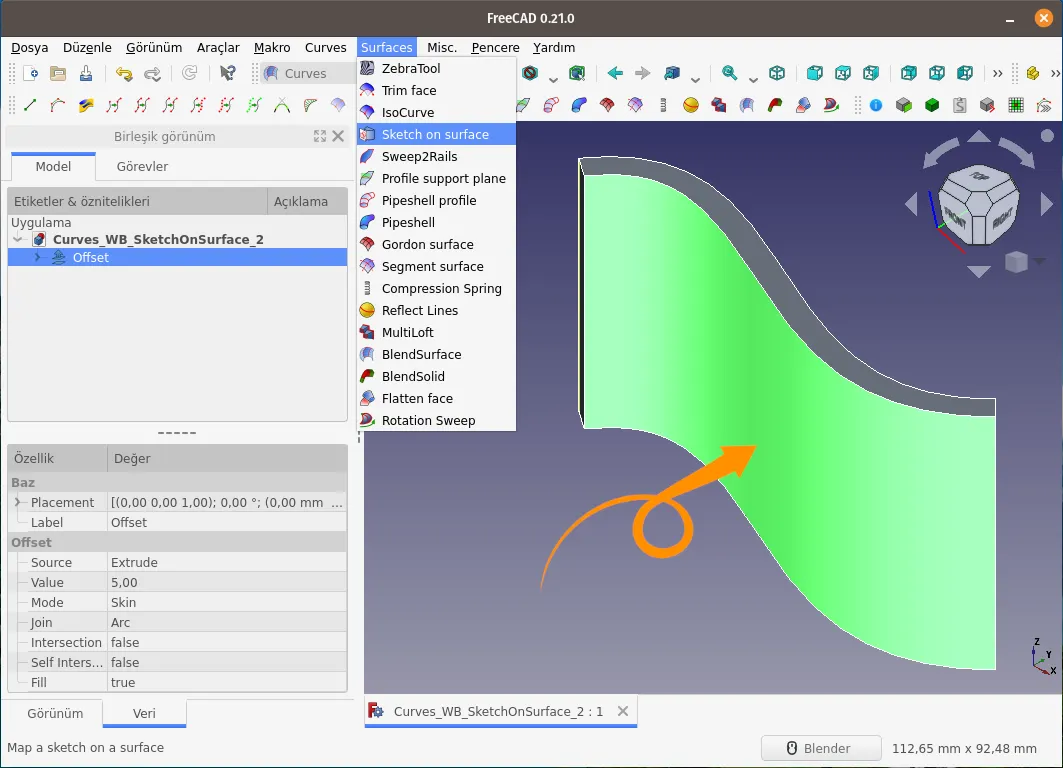Click the zoom magnifier icon
The image size is (1063, 768).
point(729,73)
